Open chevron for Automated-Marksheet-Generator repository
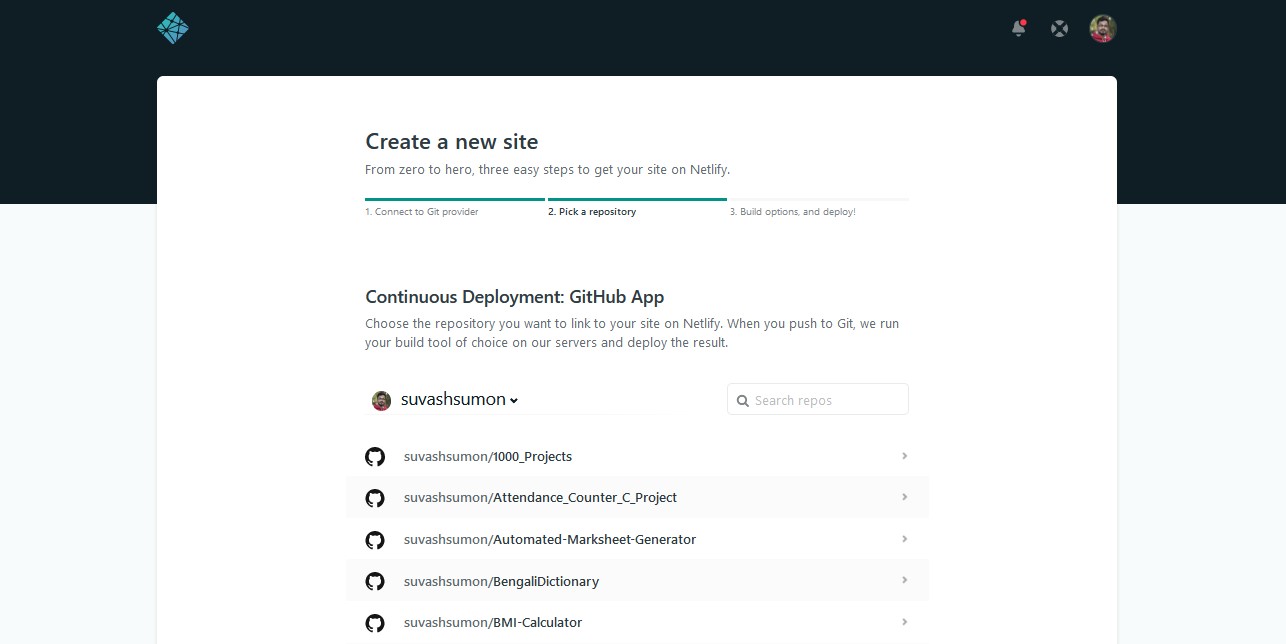The image size is (1286, 644). coord(904,539)
